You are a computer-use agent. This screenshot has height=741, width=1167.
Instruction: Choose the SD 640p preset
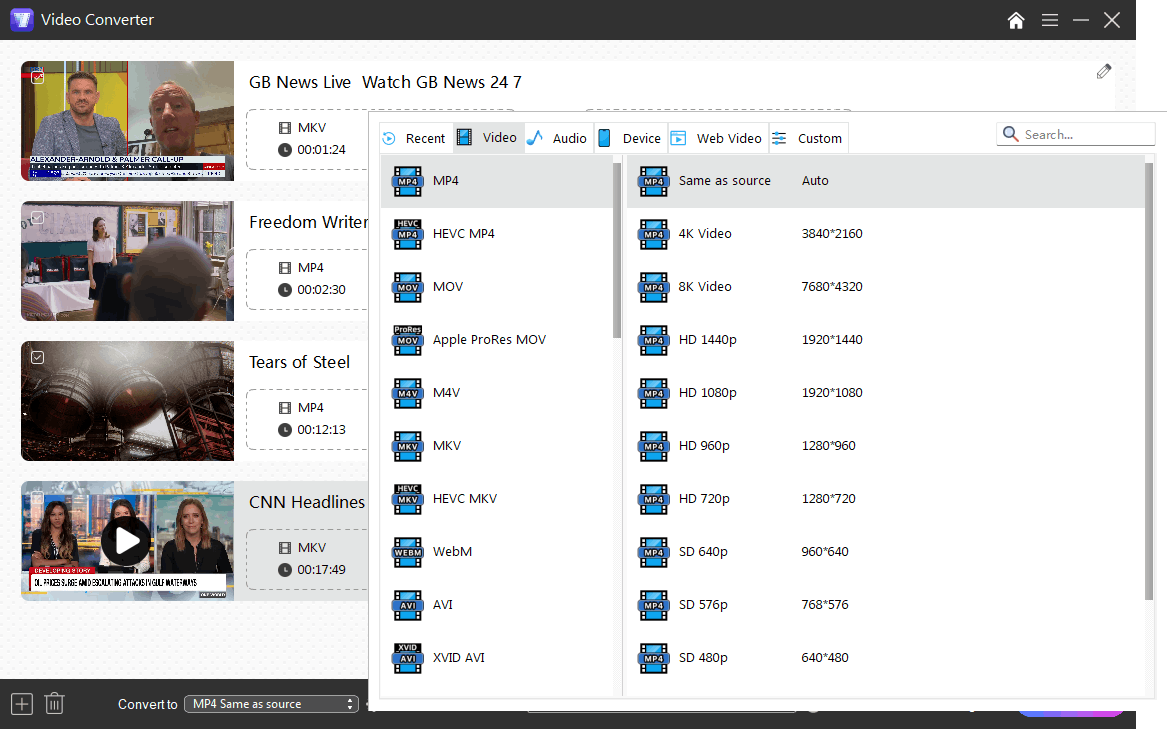(x=886, y=552)
